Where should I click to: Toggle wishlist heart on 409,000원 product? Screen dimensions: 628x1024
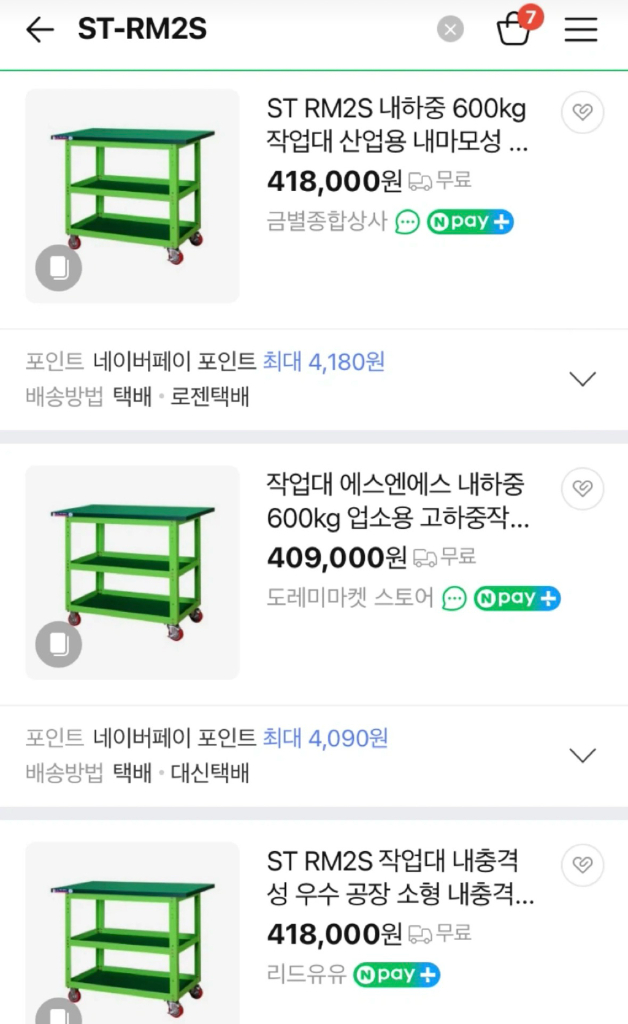pos(582,489)
